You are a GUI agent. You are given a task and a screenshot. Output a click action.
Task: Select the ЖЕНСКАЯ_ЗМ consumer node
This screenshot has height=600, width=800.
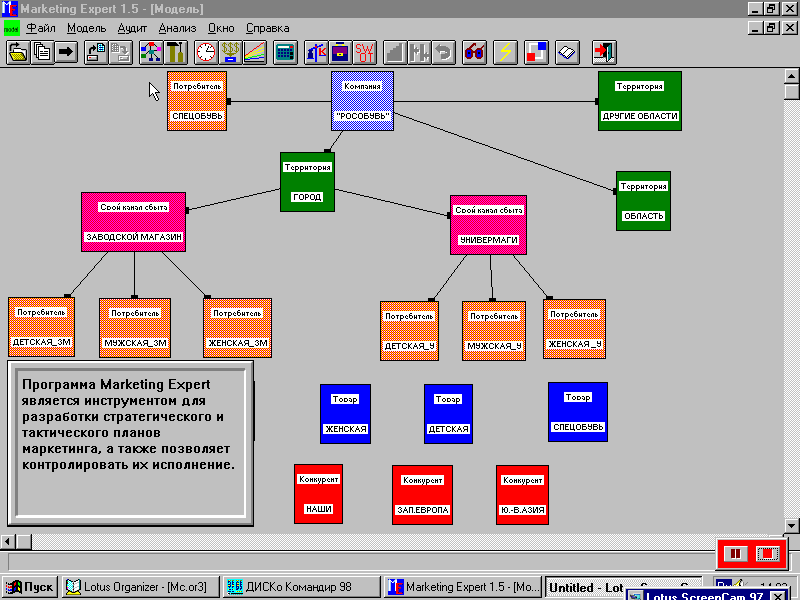pos(237,328)
